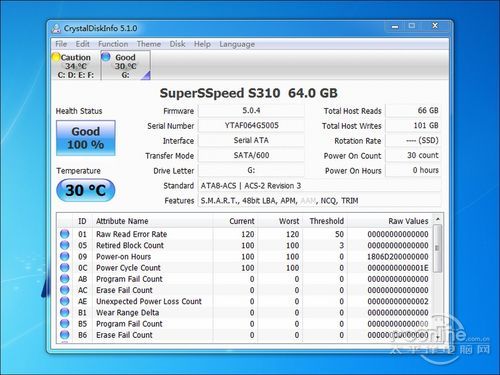Select the Caution disk tab C: D: E: F:
Image resolution: width=500 pixels, height=375 pixels.
coord(76,66)
